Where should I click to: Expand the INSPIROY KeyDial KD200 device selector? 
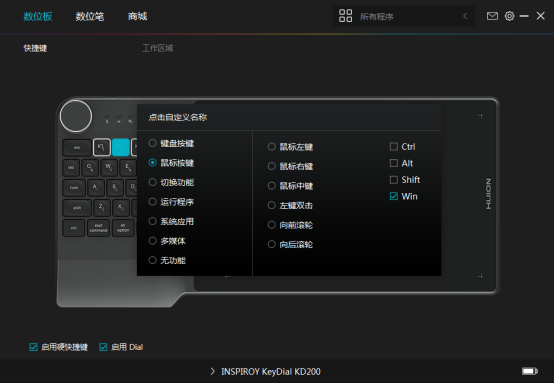(212, 371)
